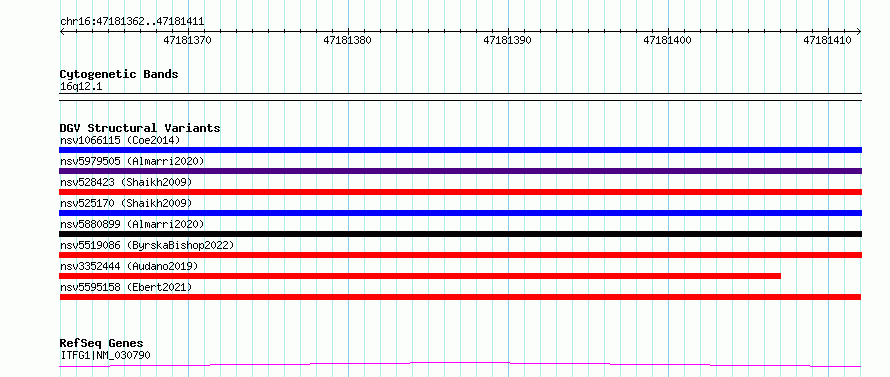
Task: Open variant nsv1066115 (Coe2014) label
Action: click(x=120, y=140)
